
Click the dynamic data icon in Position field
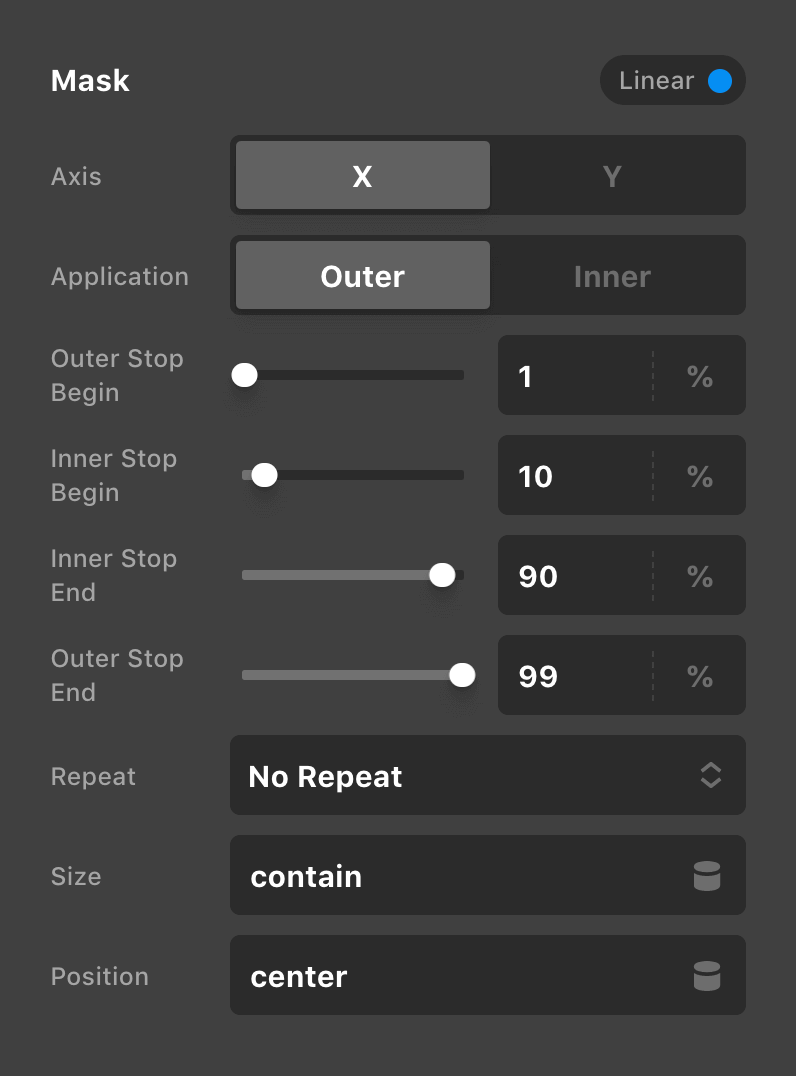[707, 976]
